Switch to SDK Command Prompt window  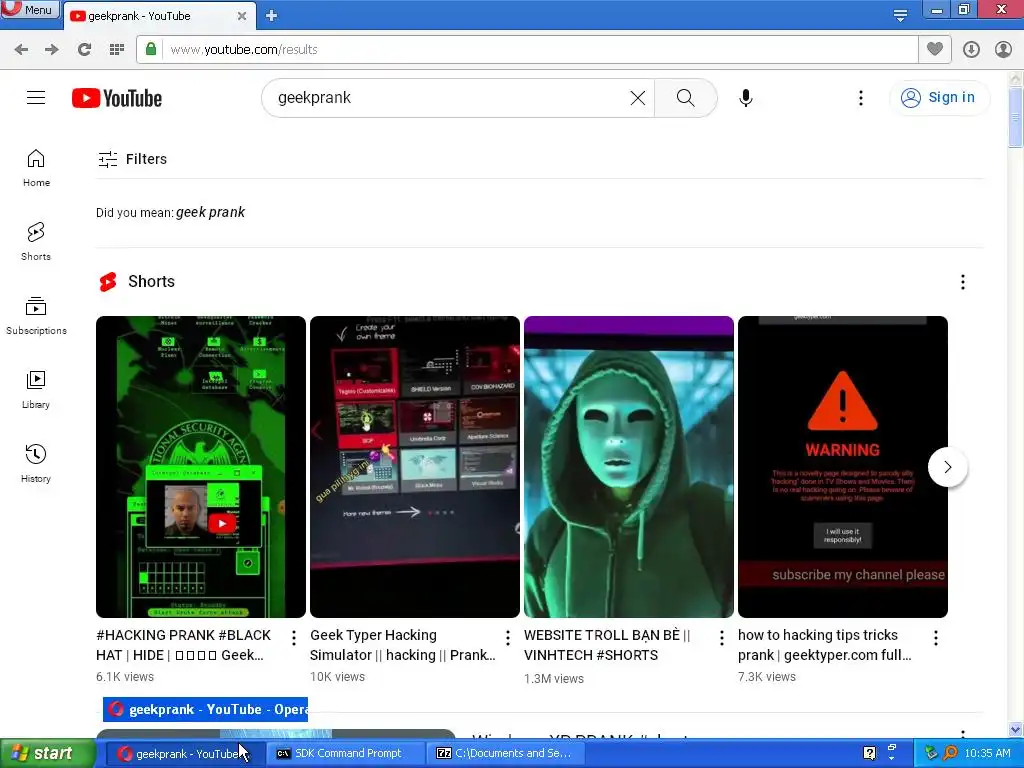(347, 754)
